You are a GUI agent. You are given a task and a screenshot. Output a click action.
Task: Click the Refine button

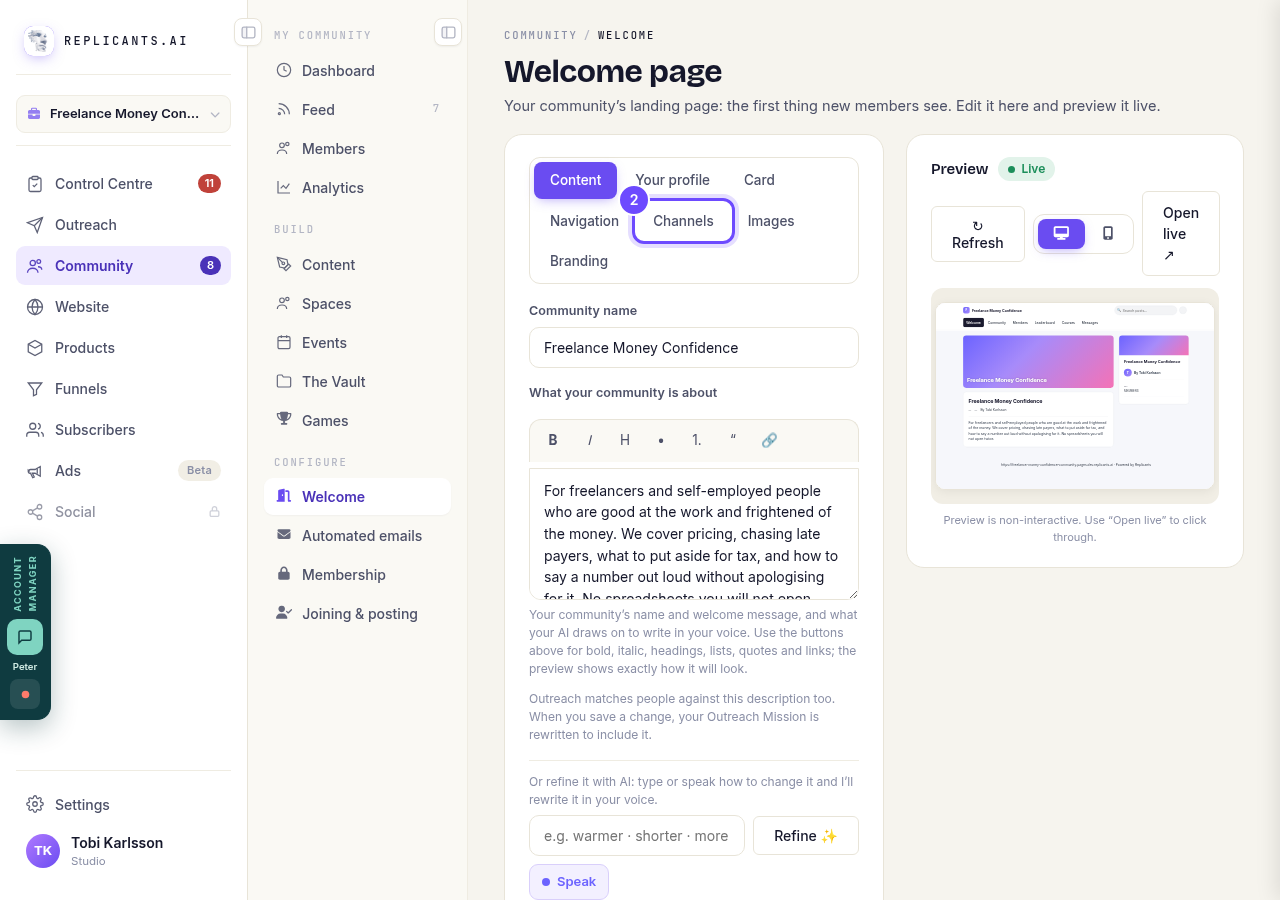(806, 836)
